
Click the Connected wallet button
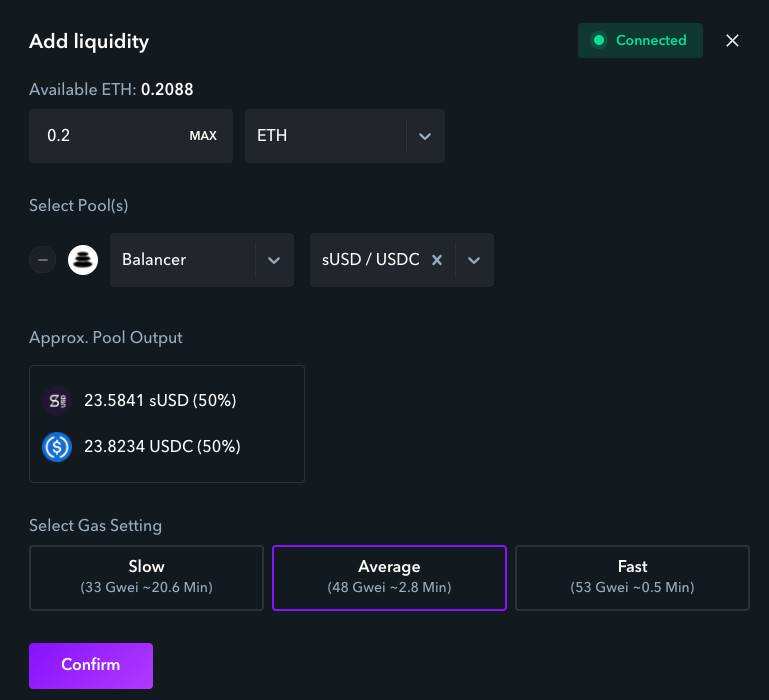[x=640, y=40]
